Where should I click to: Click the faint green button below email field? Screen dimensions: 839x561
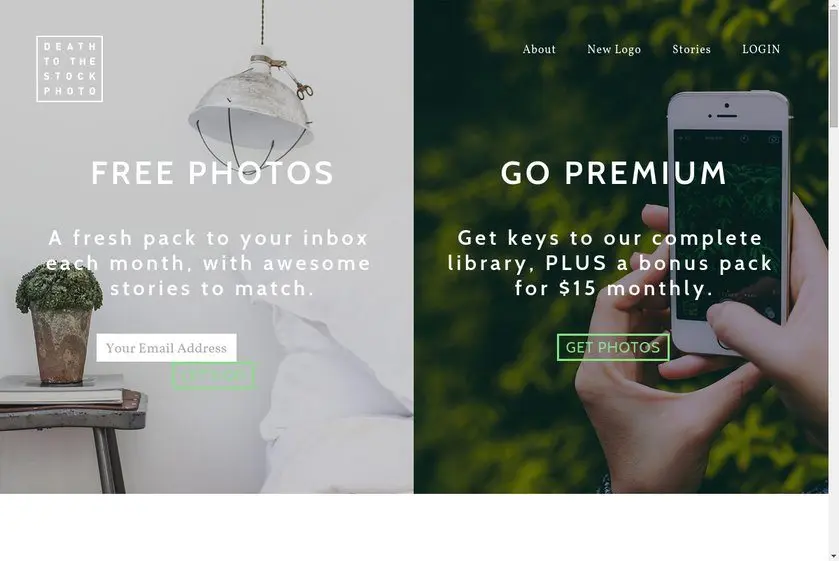pos(213,375)
